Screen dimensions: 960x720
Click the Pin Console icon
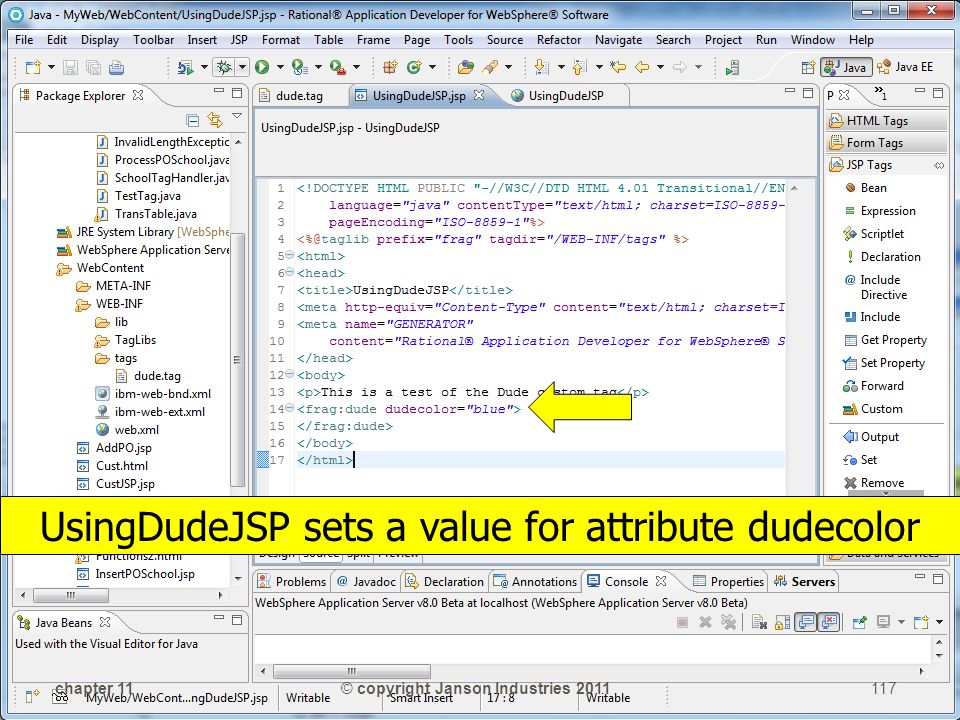pos(860,622)
